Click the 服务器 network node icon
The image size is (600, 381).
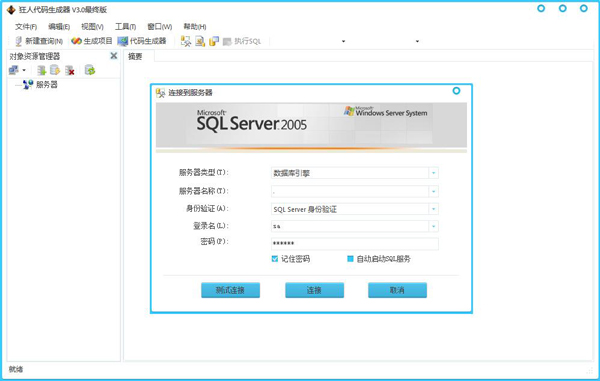[28, 85]
